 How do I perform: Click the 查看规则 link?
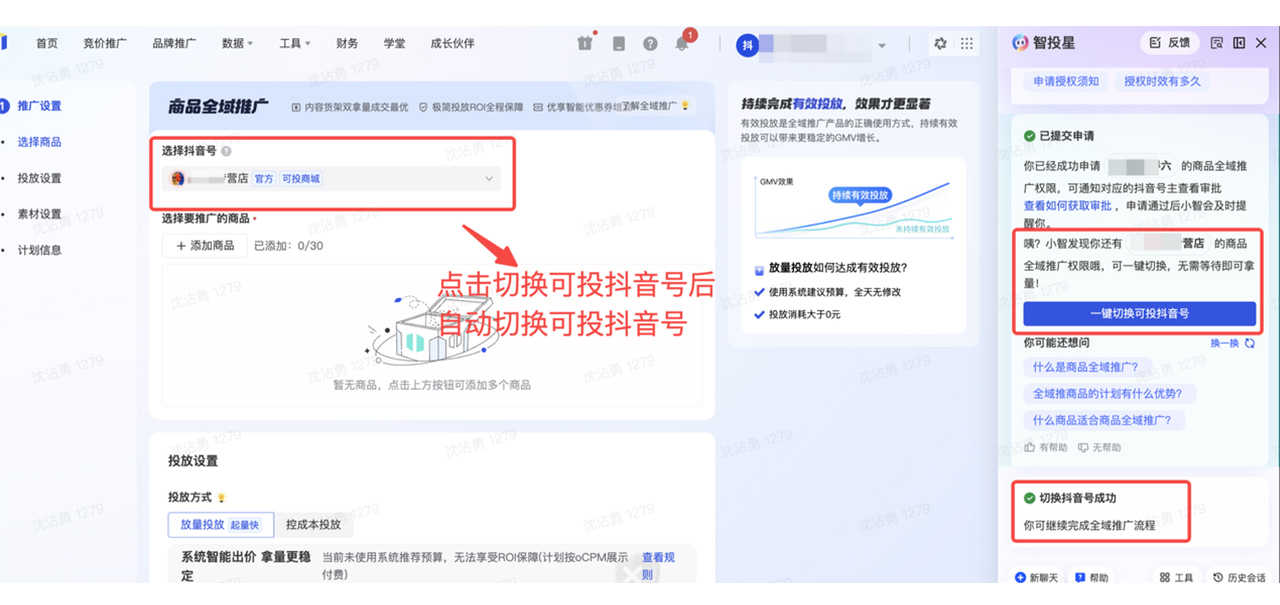[658, 566]
